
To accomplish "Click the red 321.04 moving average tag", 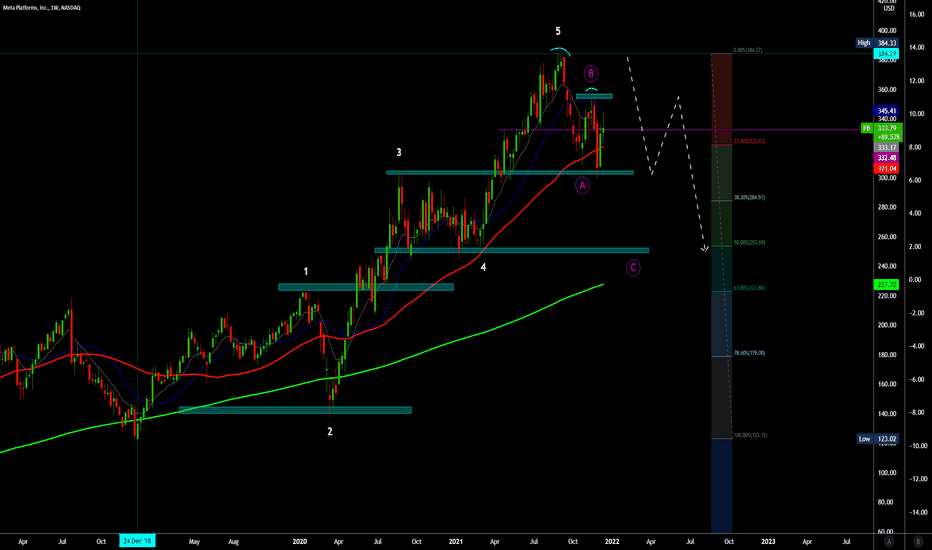I will point(886,169).
